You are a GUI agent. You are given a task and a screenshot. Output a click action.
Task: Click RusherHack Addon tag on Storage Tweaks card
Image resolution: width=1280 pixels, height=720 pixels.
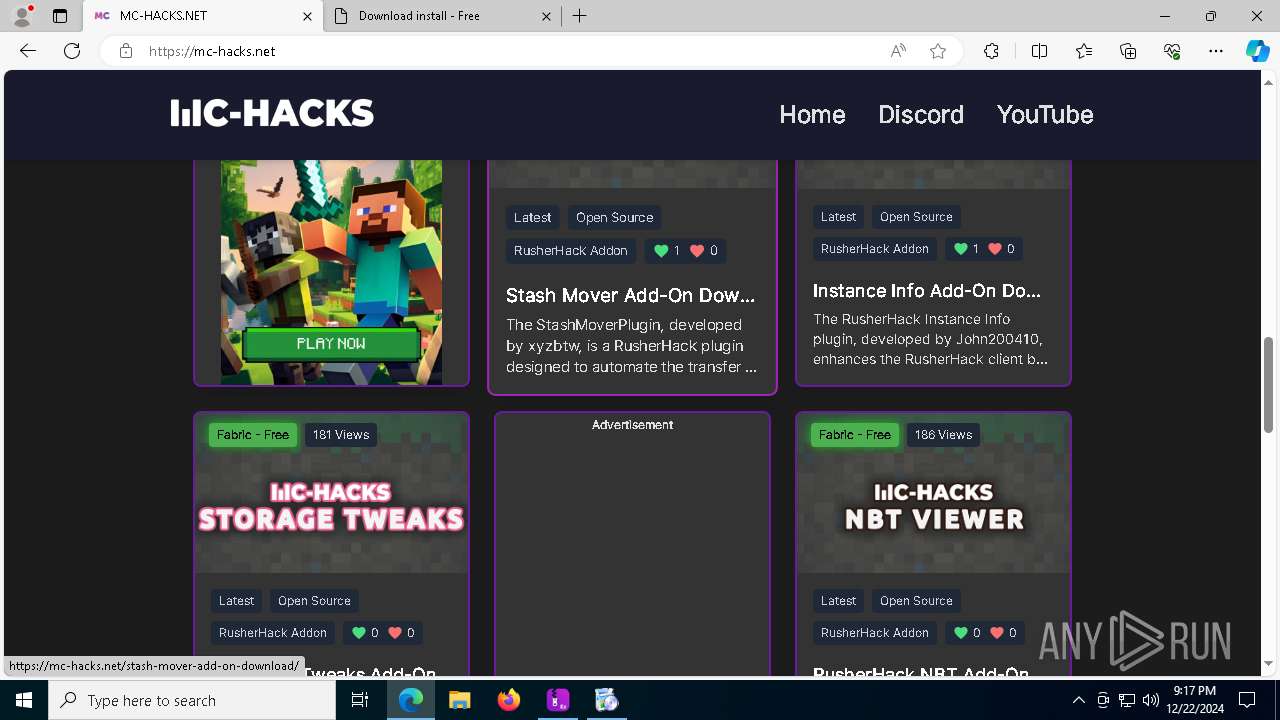(273, 633)
